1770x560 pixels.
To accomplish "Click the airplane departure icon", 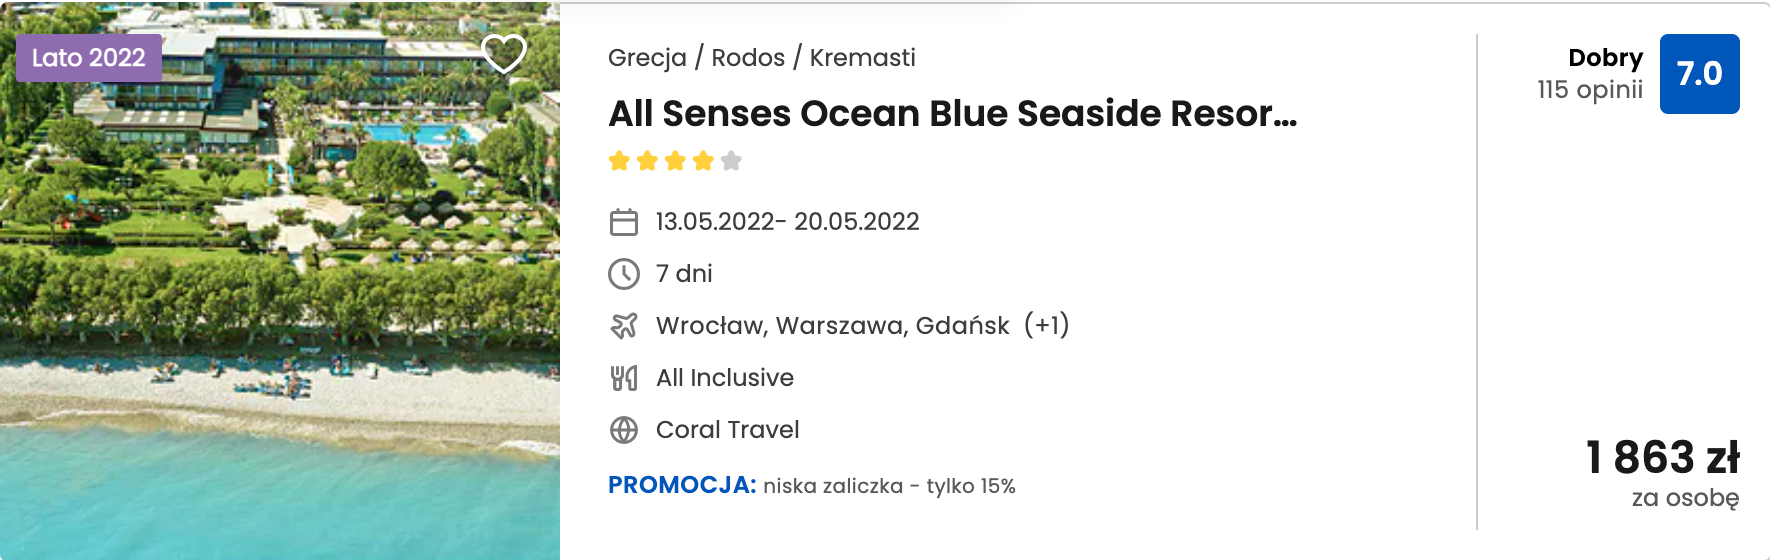I will (624, 326).
